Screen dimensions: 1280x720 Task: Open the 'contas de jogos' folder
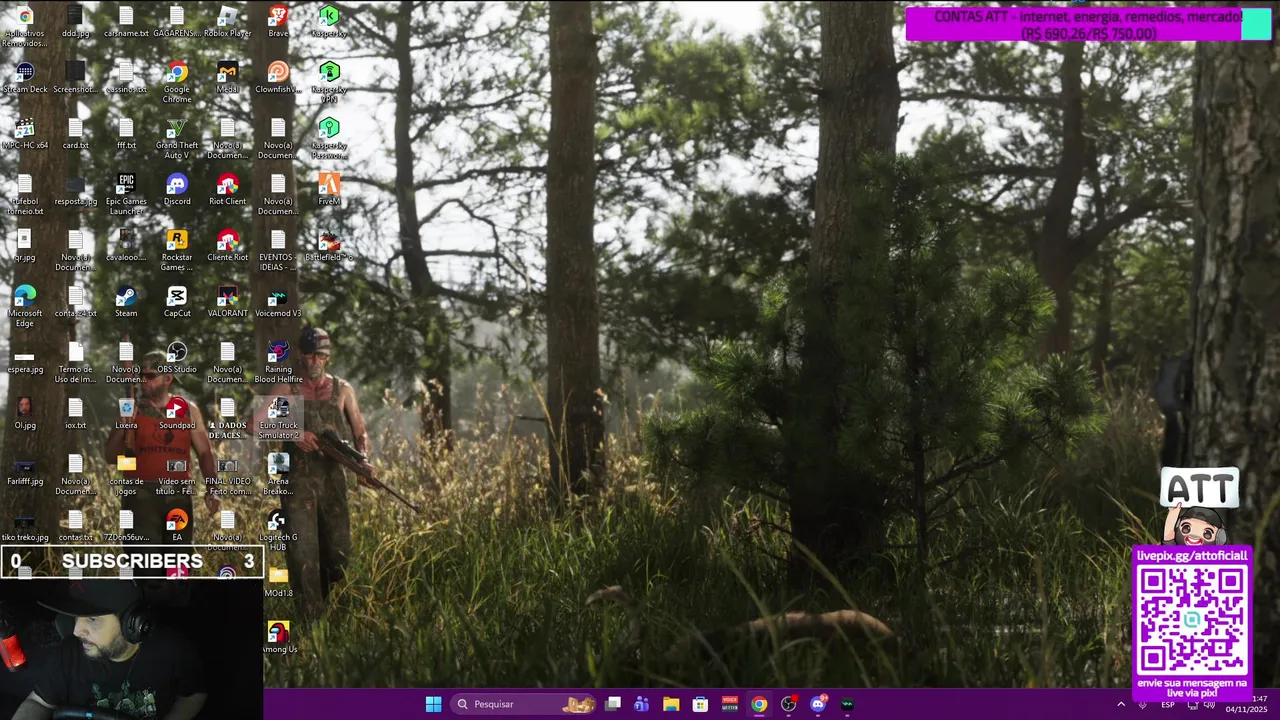(x=126, y=474)
